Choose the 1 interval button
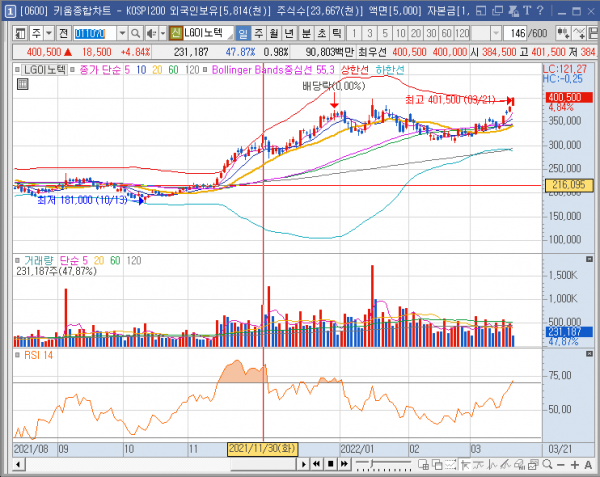Image resolution: width=600 pixels, height=477 pixels. (x=354, y=34)
